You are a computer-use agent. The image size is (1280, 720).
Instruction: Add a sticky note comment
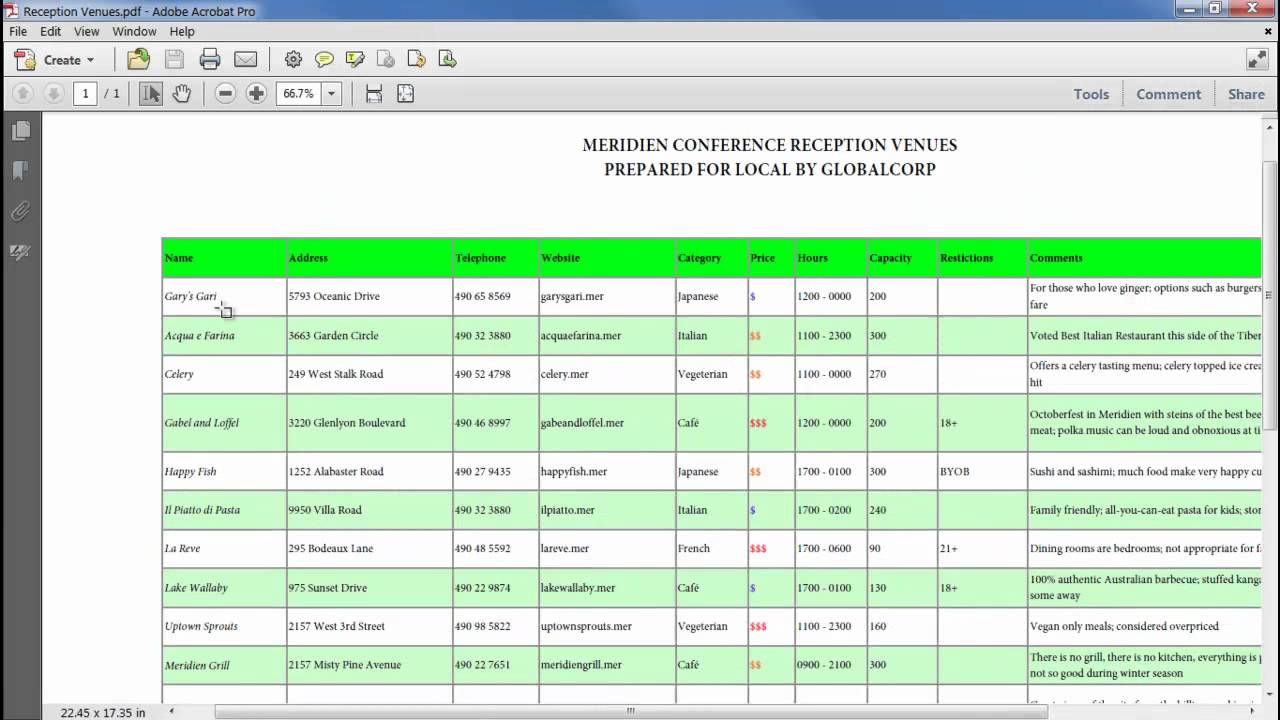coord(324,60)
